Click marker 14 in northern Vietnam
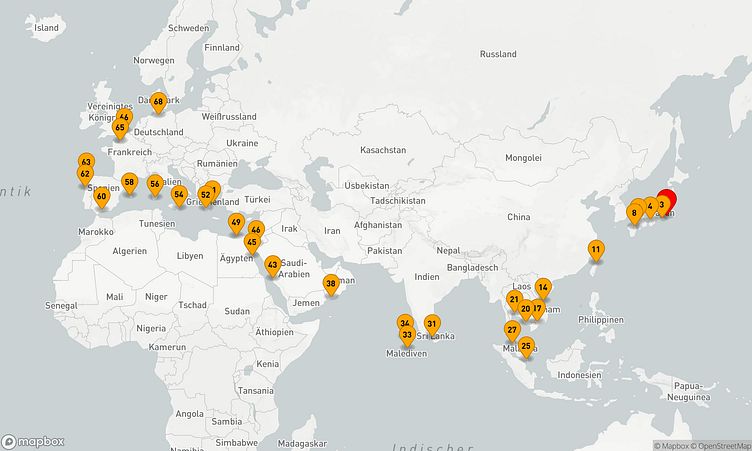Image resolution: width=752 pixels, height=451 pixels. (x=543, y=287)
